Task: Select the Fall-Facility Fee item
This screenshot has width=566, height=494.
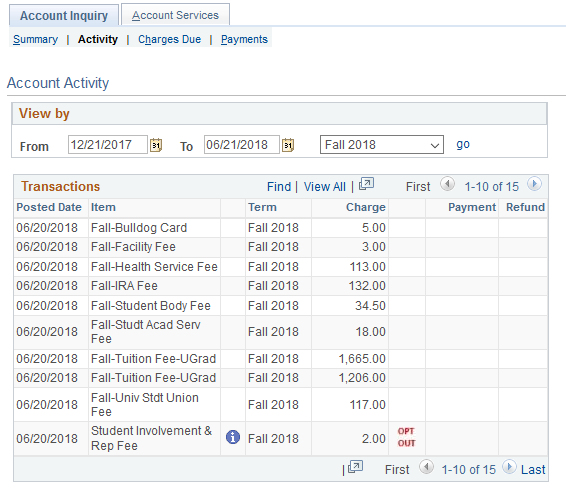Action: [x=133, y=247]
